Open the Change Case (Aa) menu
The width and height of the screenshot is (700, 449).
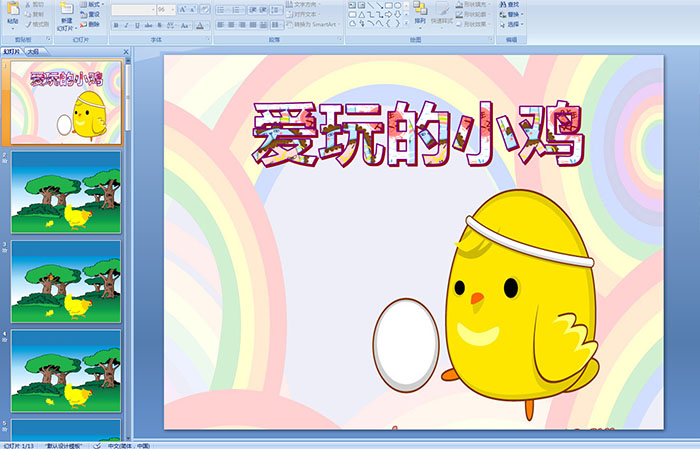click(185, 25)
